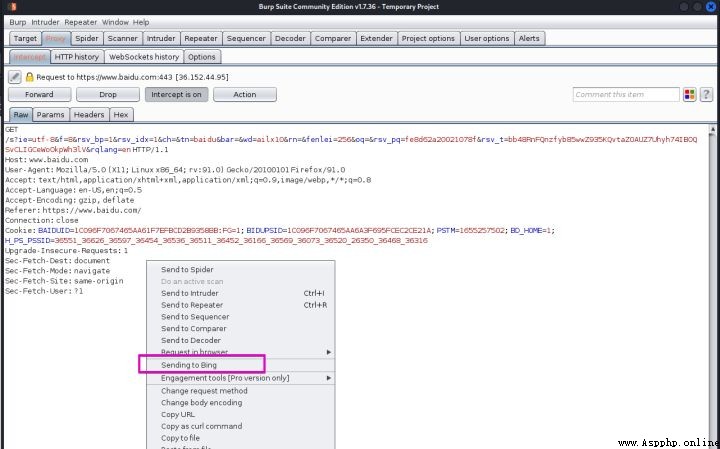Viewport: 720px width, 449px height.
Task: Switch to the Hex view tab
Action: point(121,115)
